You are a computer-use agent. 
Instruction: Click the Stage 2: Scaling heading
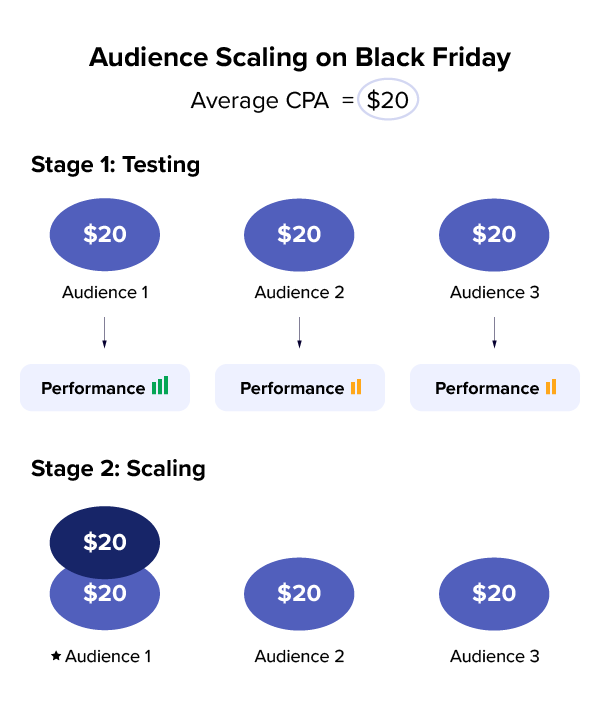pyautogui.click(x=118, y=468)
